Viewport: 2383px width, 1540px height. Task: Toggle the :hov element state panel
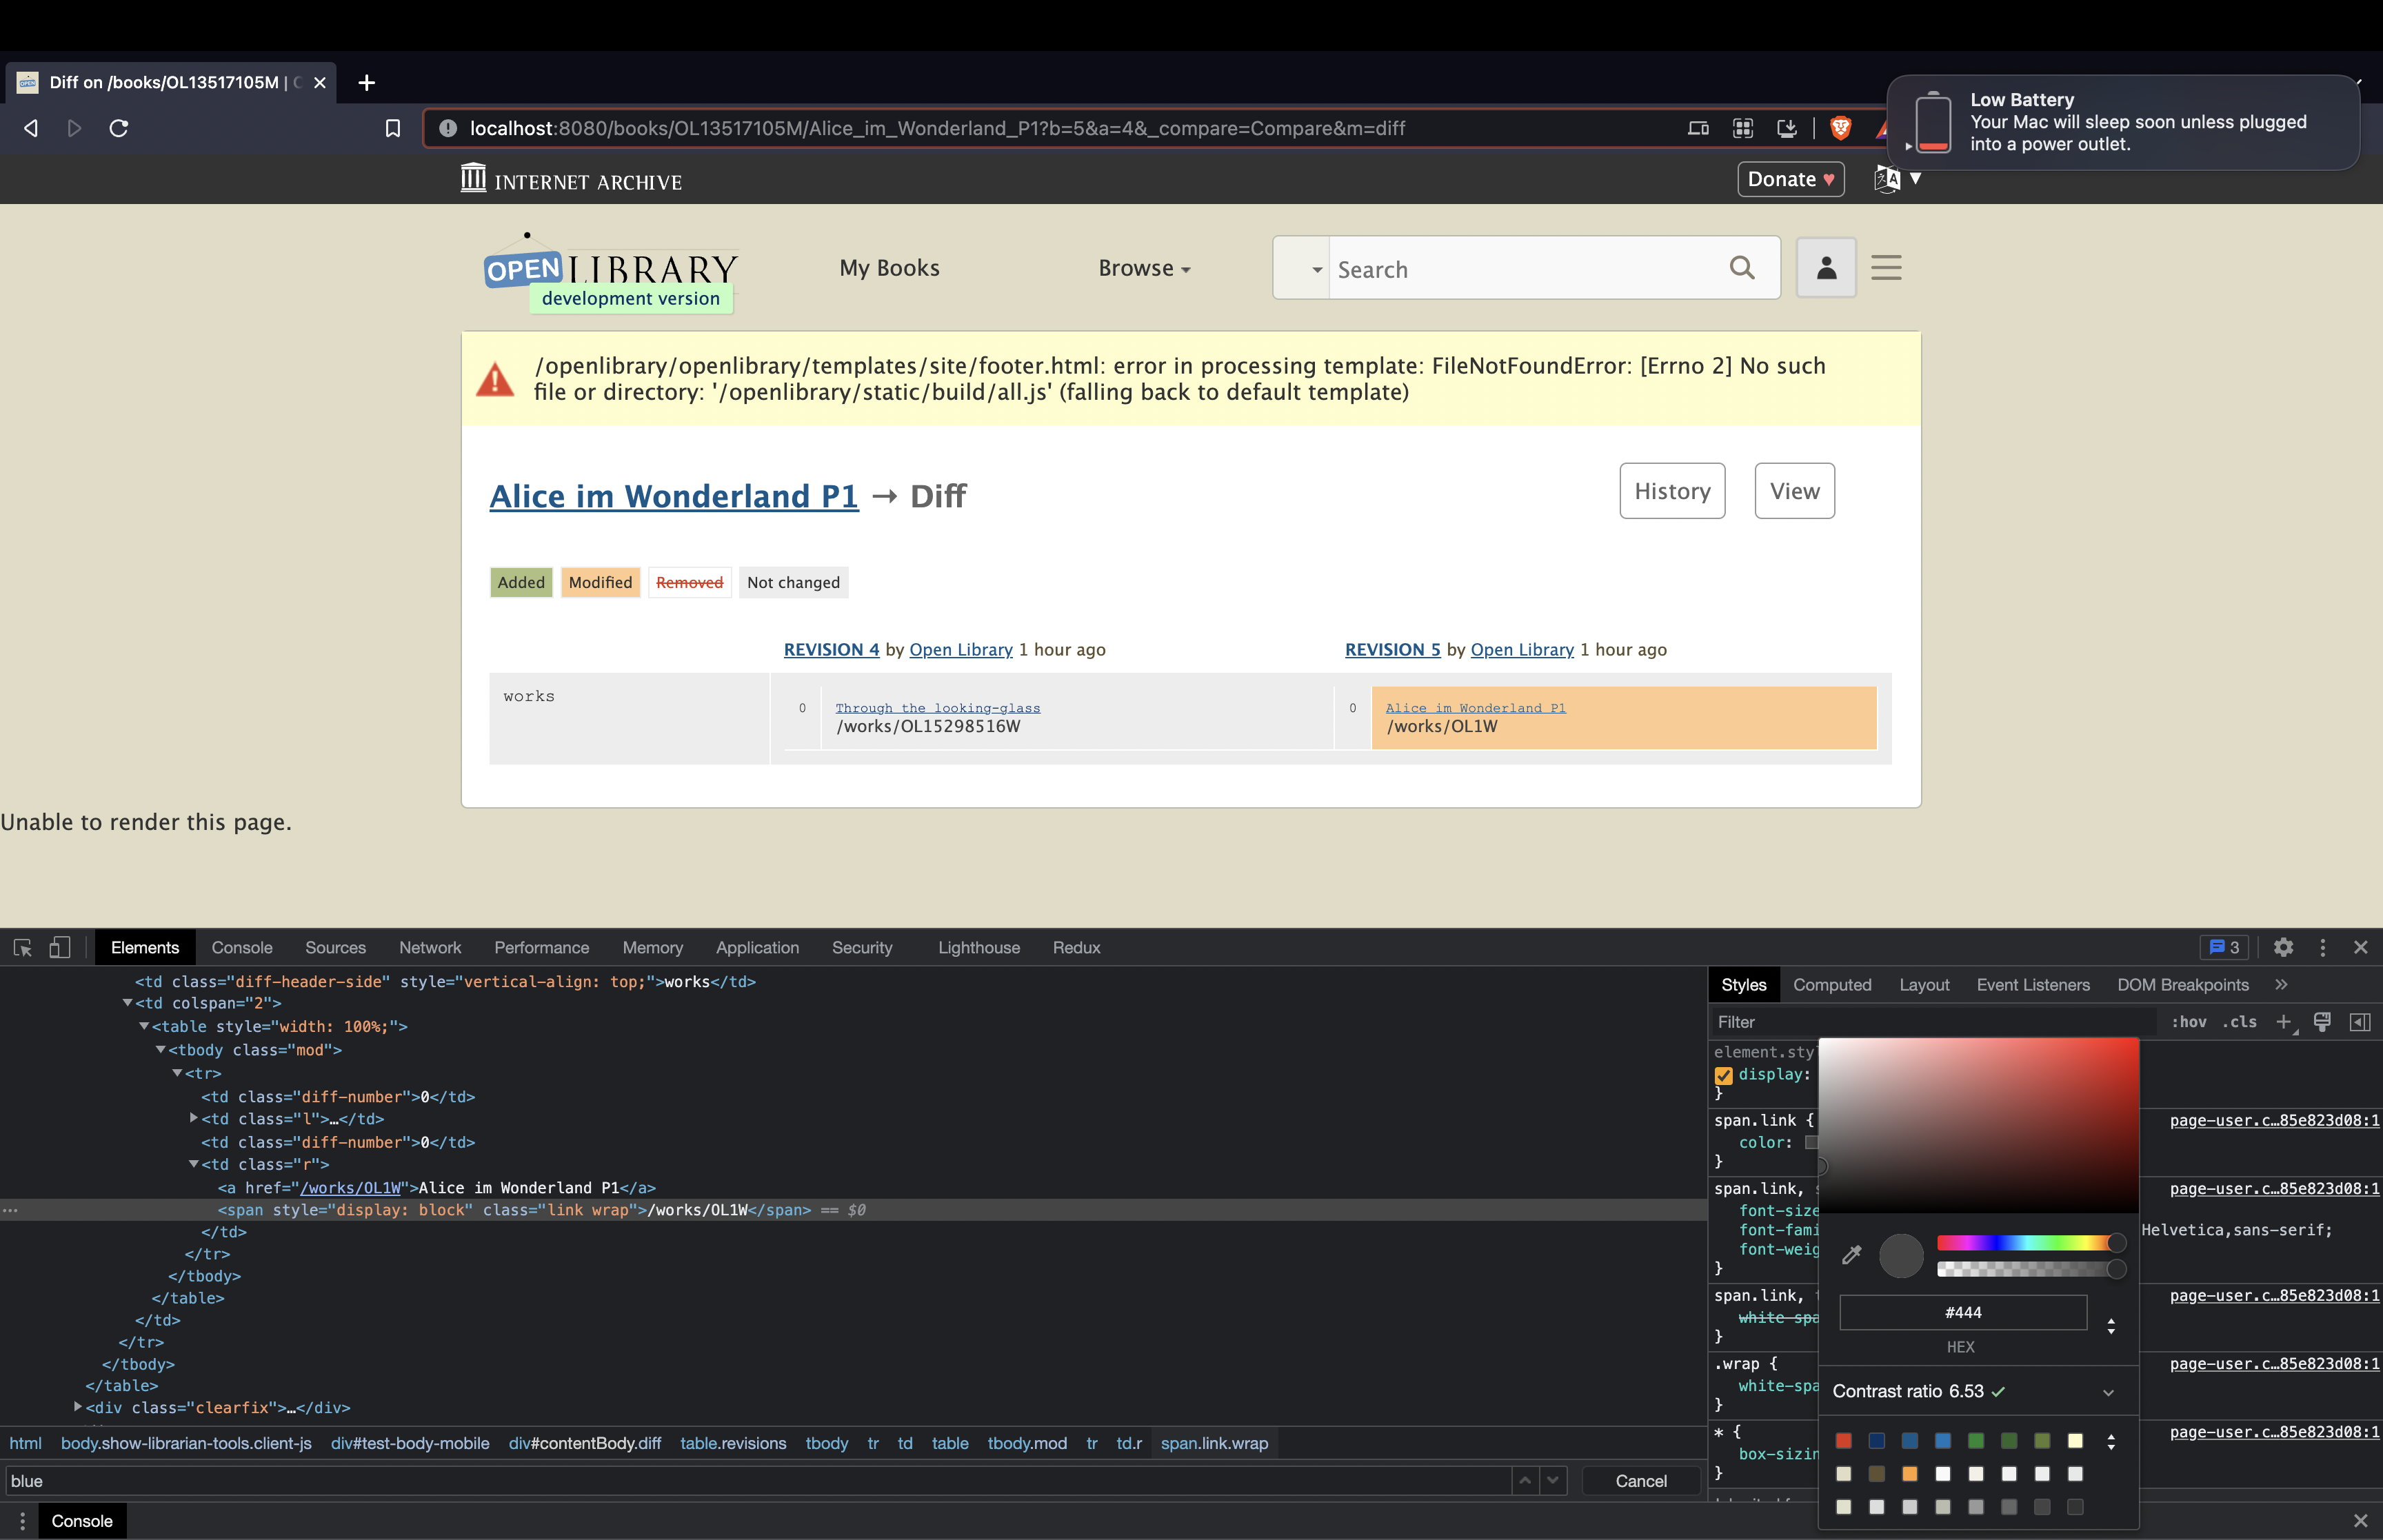[x=2189, y=1022]
